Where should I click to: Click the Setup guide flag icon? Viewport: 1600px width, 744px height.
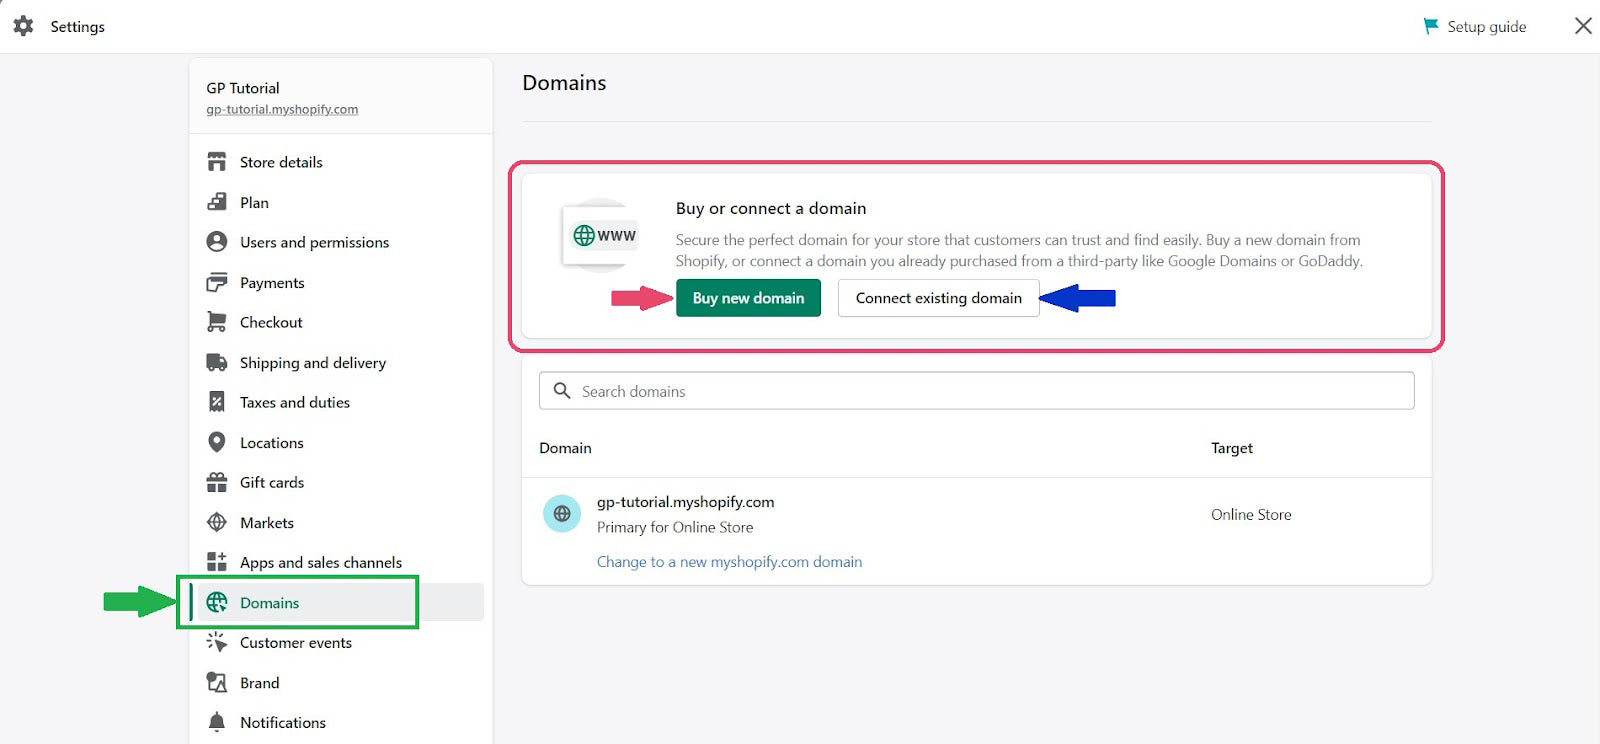pos(1431,26)
